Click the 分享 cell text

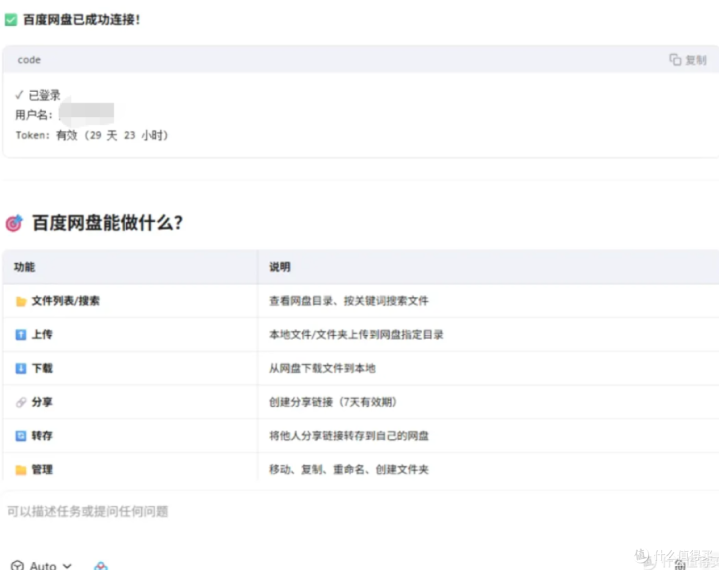(42, 402)
